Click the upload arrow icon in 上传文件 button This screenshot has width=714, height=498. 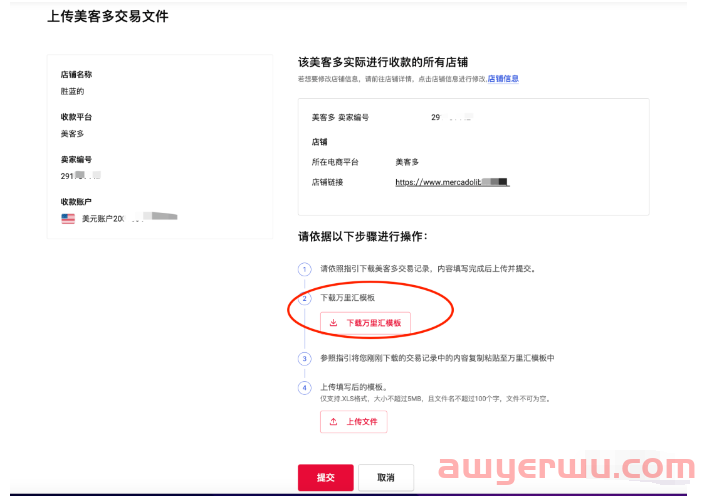click(333, 422)
